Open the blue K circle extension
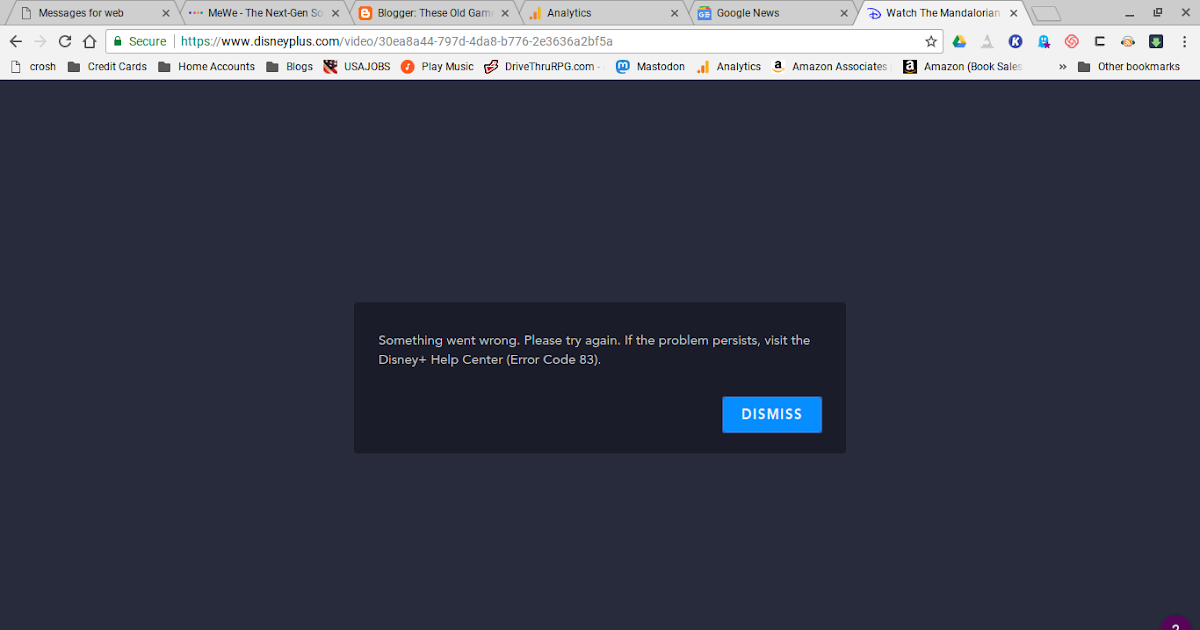 click(1015, 42)
